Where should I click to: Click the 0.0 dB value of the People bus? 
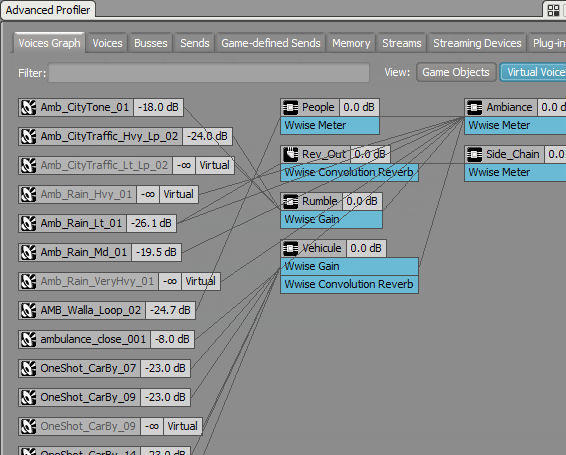(359, 107)
